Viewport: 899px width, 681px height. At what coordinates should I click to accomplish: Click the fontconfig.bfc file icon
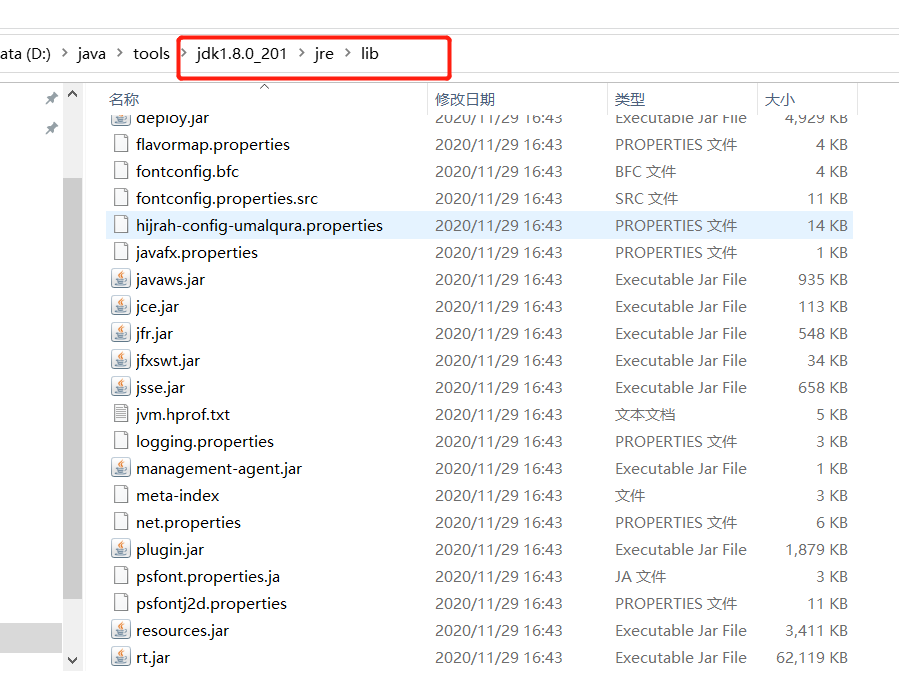click(x=121, y=170)
